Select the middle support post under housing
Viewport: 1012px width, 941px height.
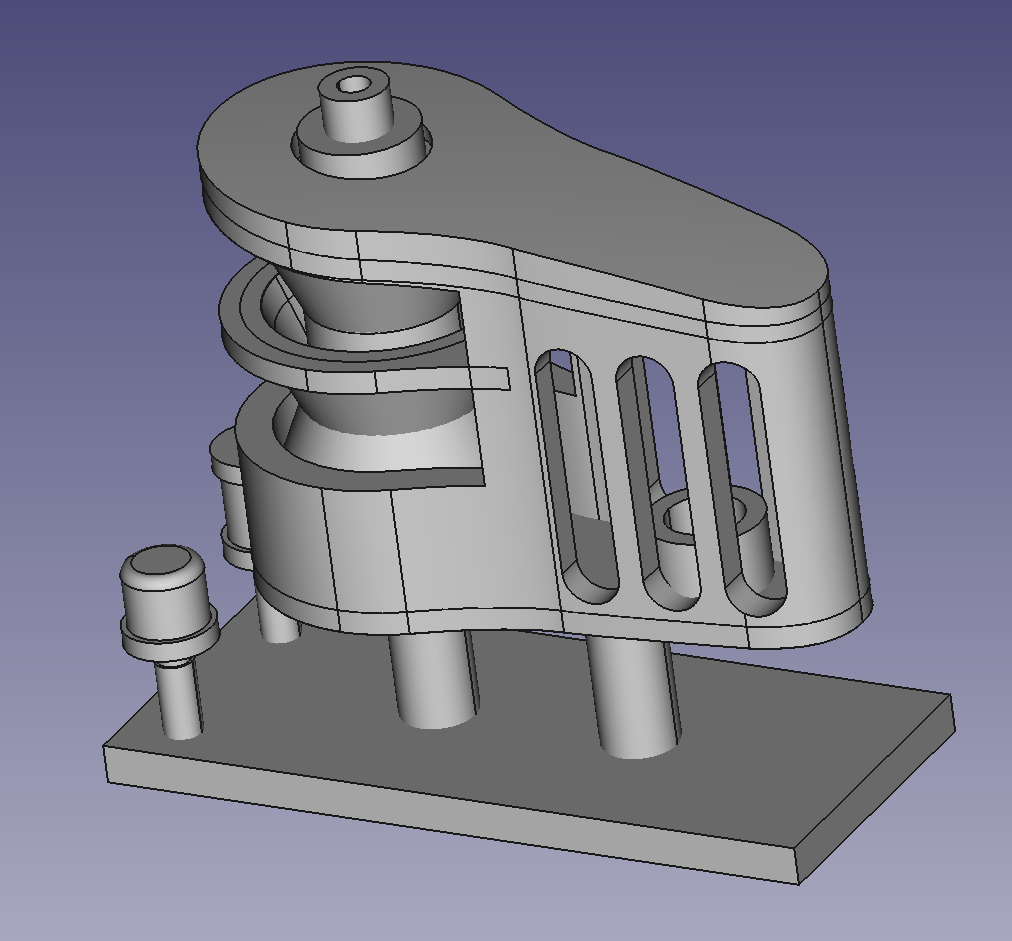432,680
